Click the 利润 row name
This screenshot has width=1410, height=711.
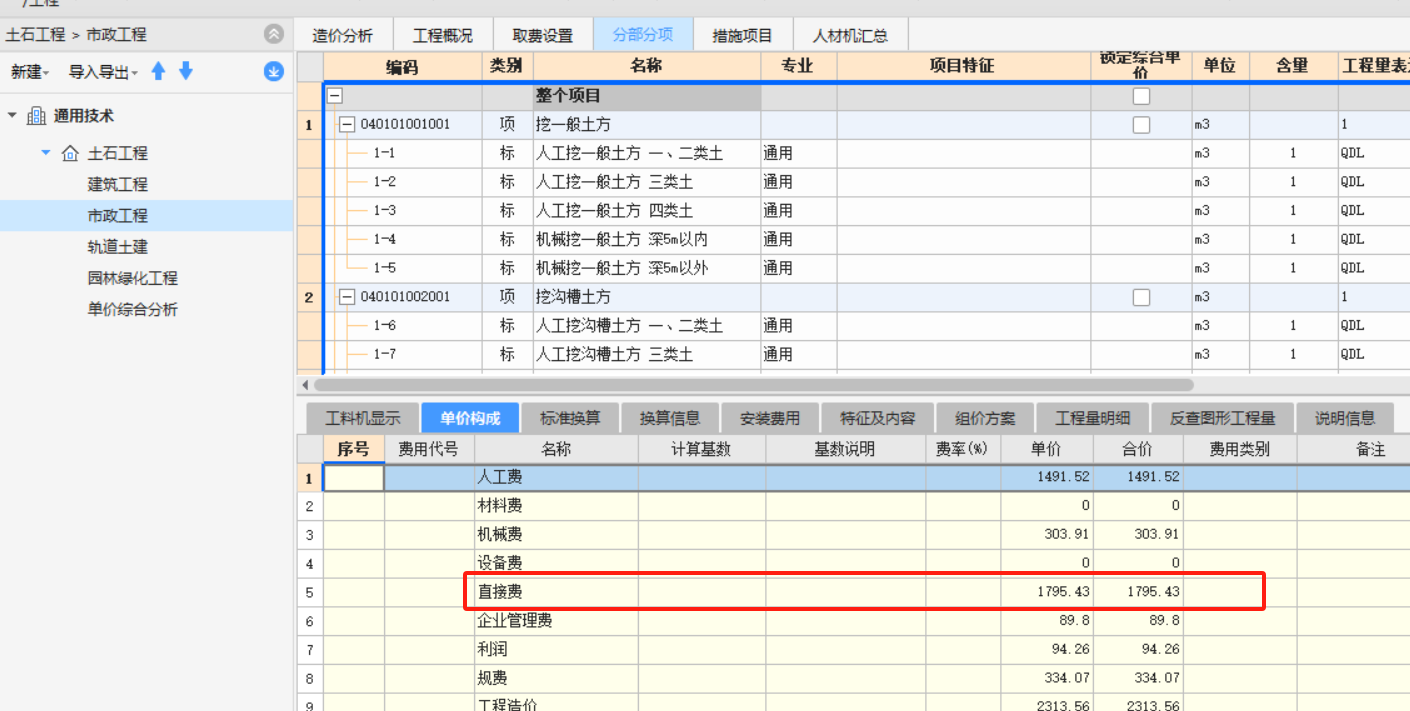492,649
